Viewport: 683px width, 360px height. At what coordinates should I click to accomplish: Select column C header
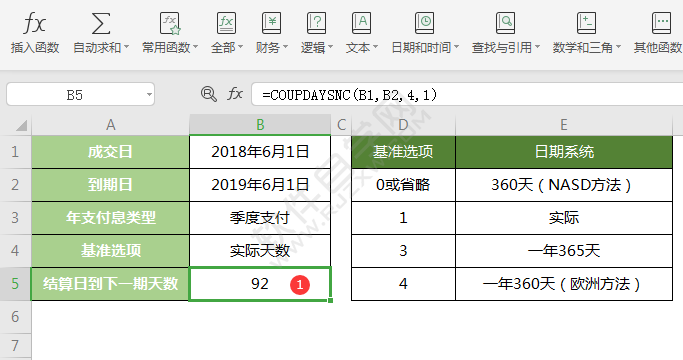(x=341, y=125)
